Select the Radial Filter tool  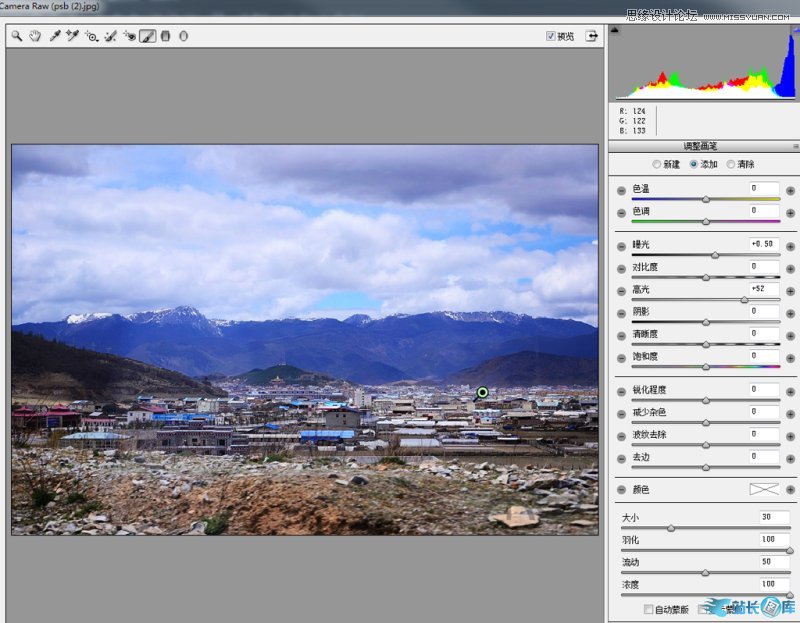coord(184,36)
